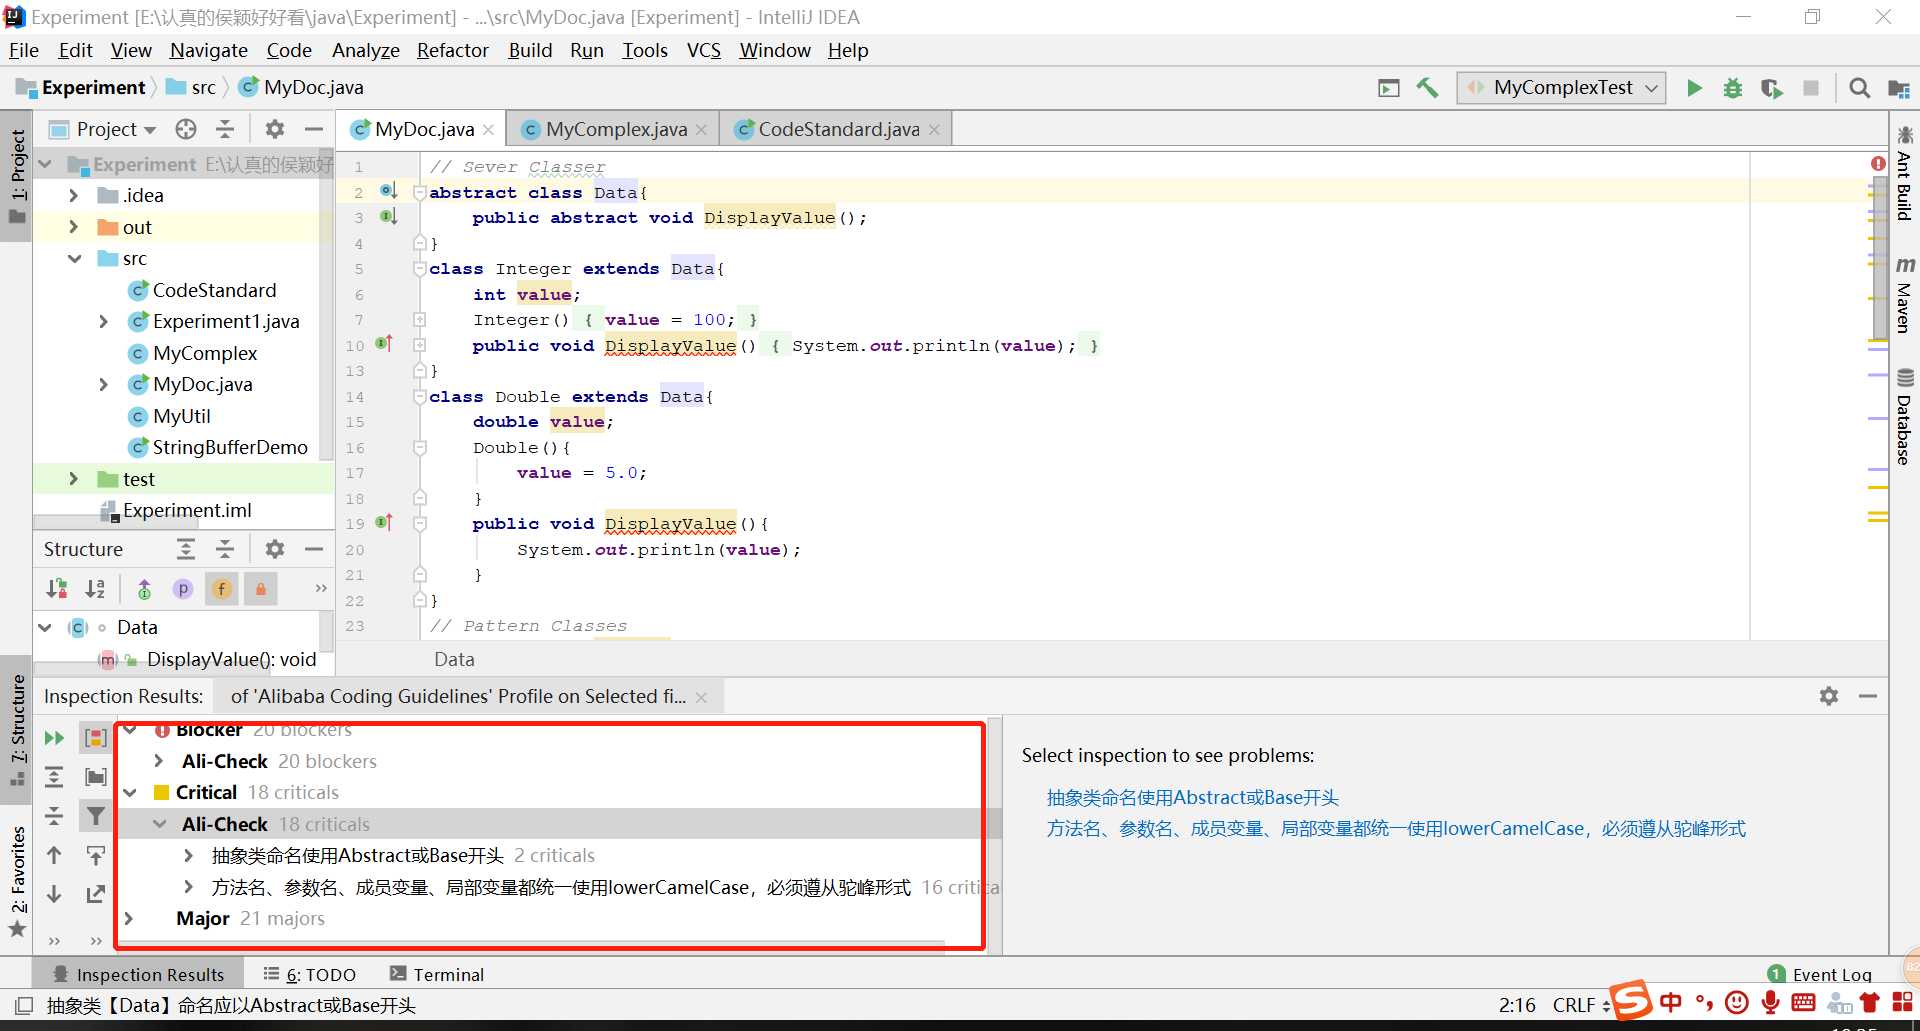Open MyComplexTest run configuration dropdown
Screen dimensions: 1920x1031
[1562, 88]
